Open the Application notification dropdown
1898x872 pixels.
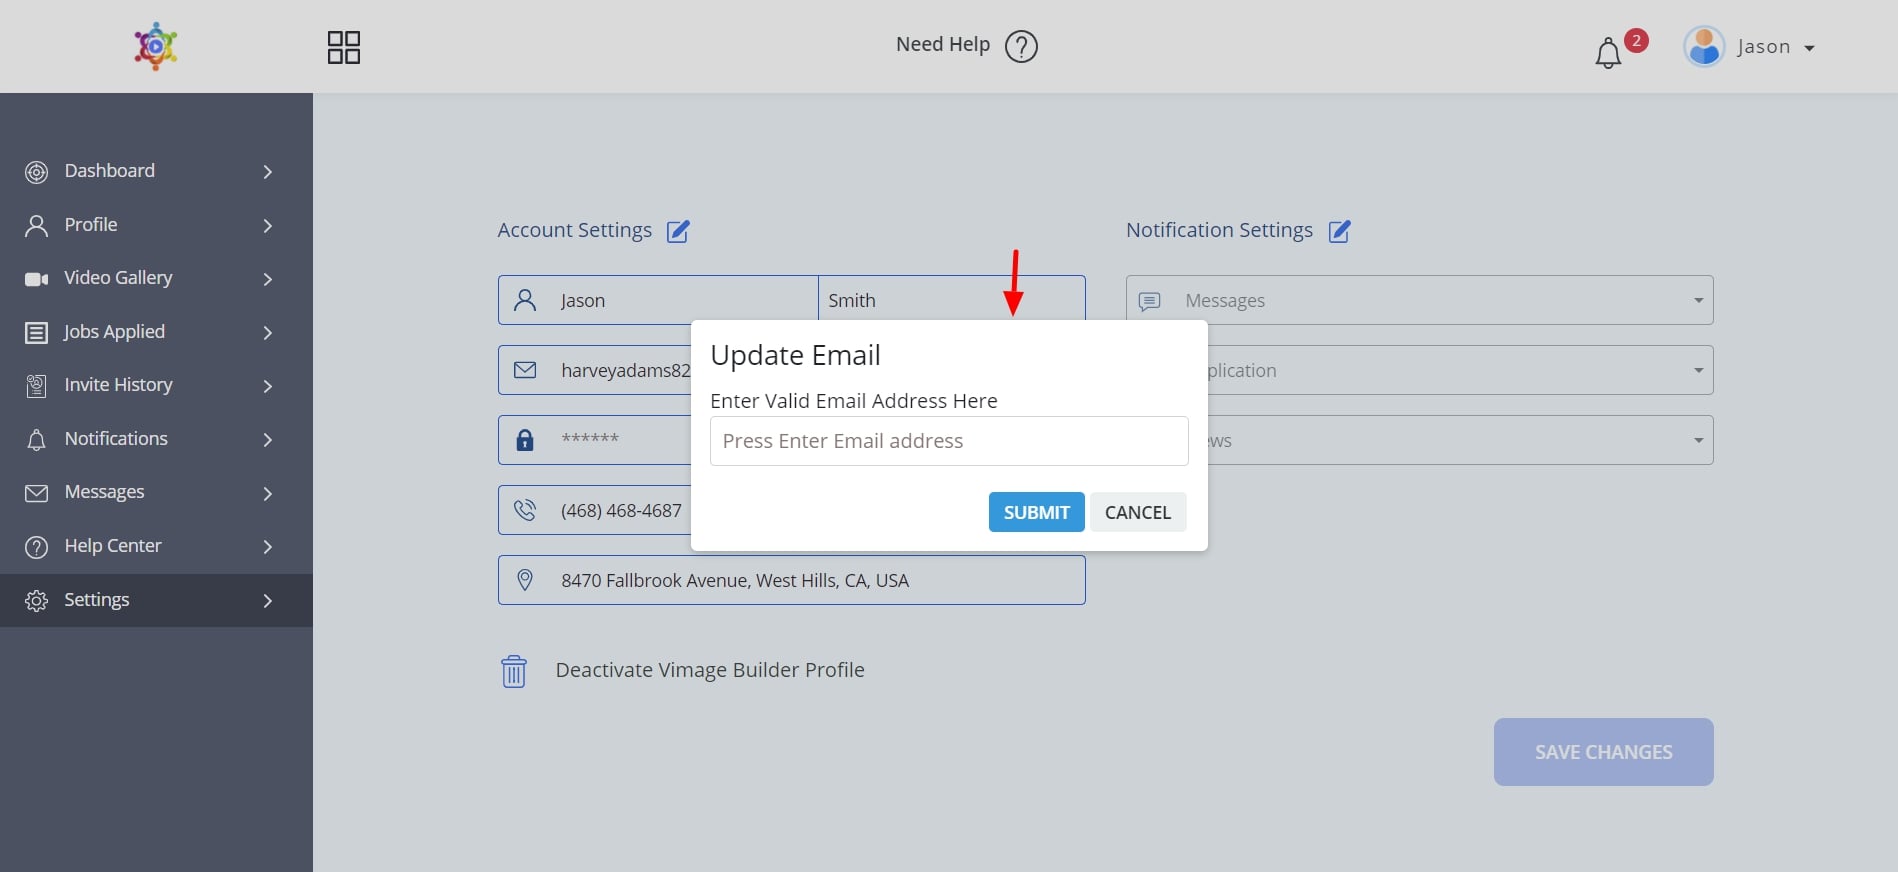pyautogui.click(x=1697, y=371)
